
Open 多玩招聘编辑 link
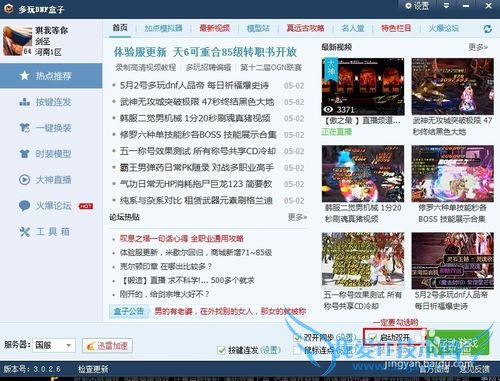(x=208, y=67)
